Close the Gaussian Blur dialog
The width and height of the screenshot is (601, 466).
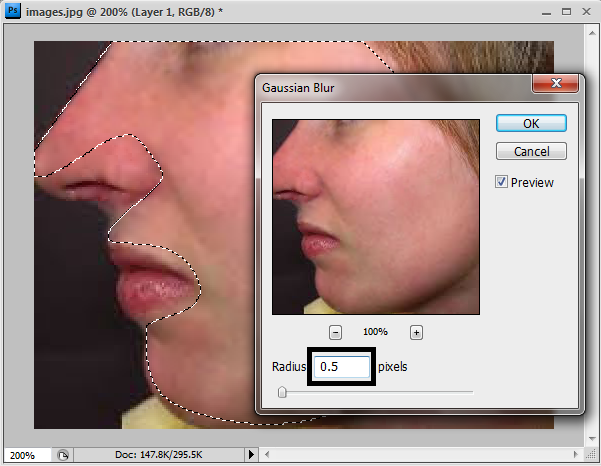(x=555, y=83)
